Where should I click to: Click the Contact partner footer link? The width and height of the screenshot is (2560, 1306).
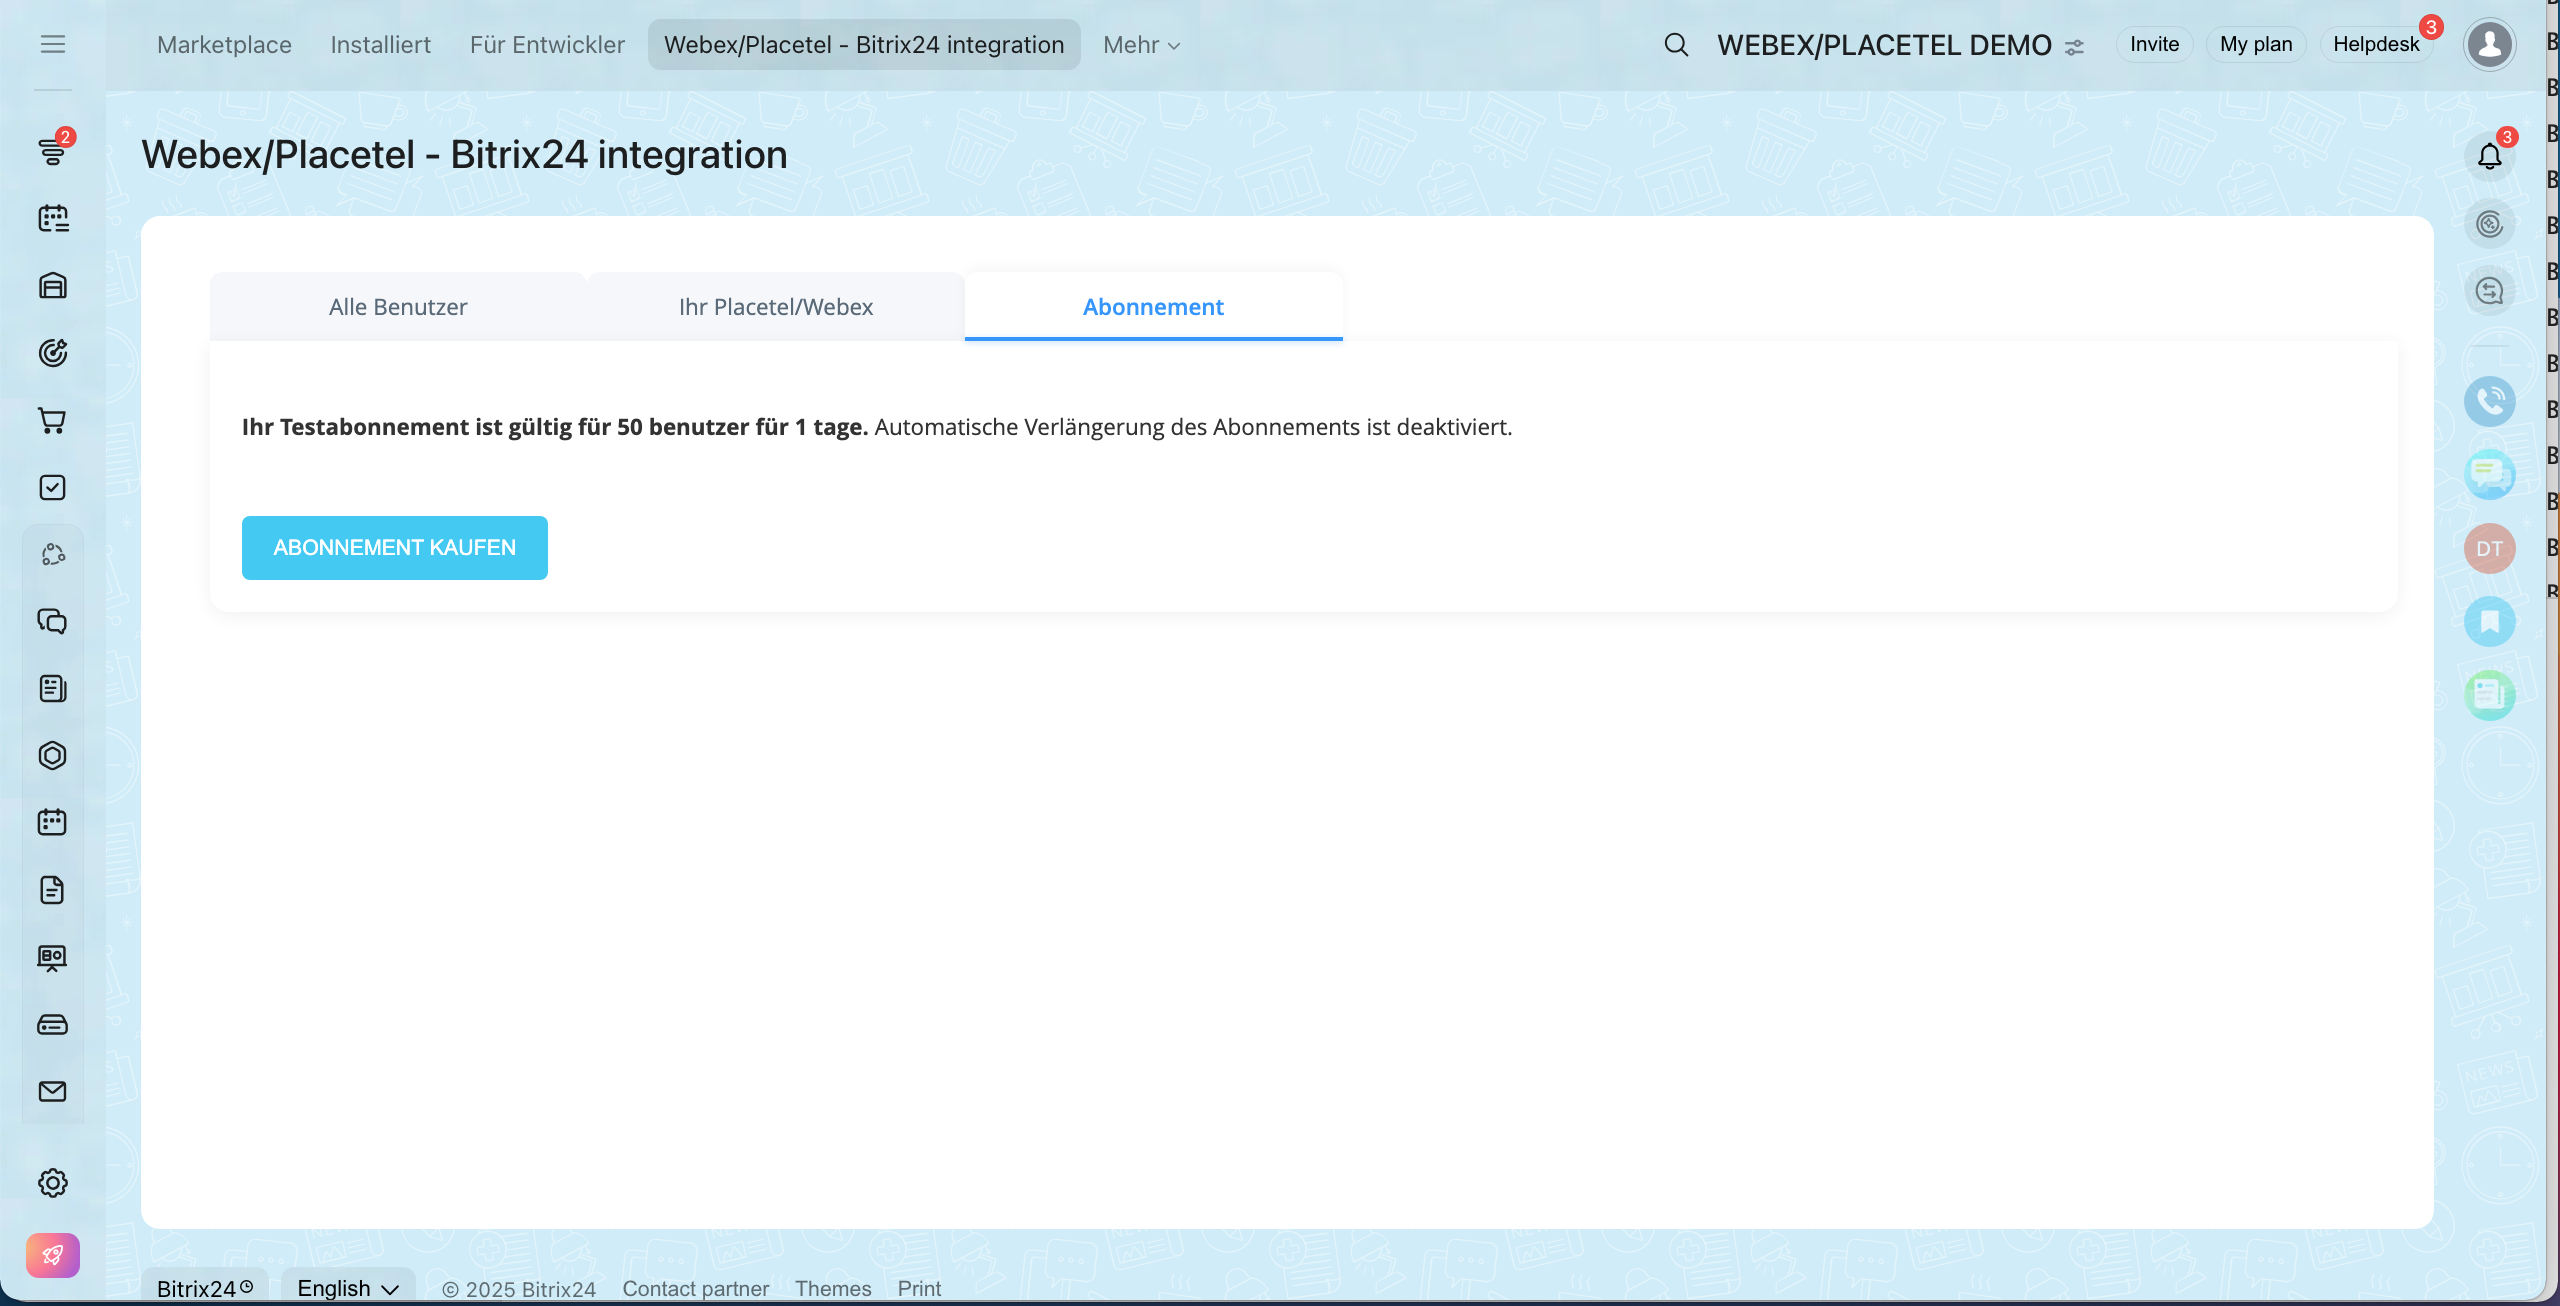[x=695, y=1288]
